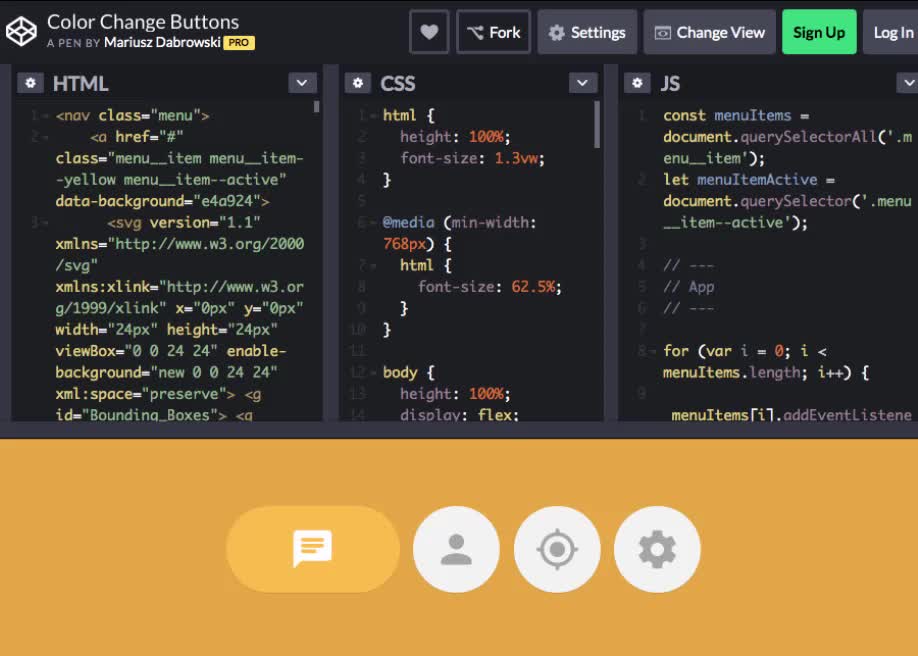Screen dimensions: 918x656
Task: Open JS editor settings gear
Action: [x=637, y=83]
